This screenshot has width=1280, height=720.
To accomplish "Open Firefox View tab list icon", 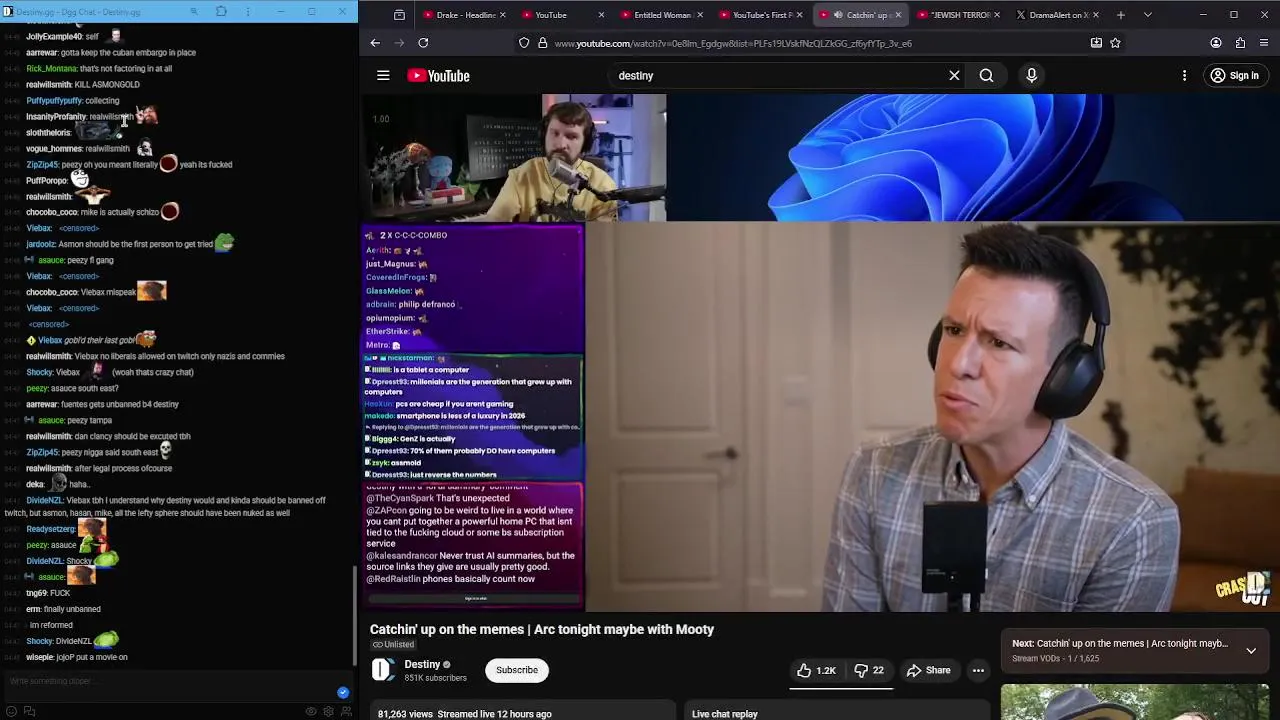I will pos(399,15).
